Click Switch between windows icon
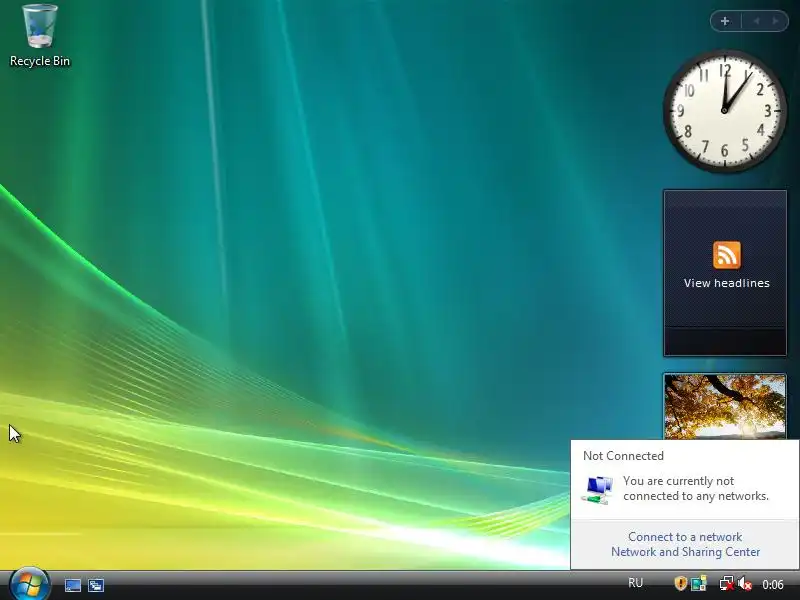This screenshot has height=600, width=800. pos(95,585)
